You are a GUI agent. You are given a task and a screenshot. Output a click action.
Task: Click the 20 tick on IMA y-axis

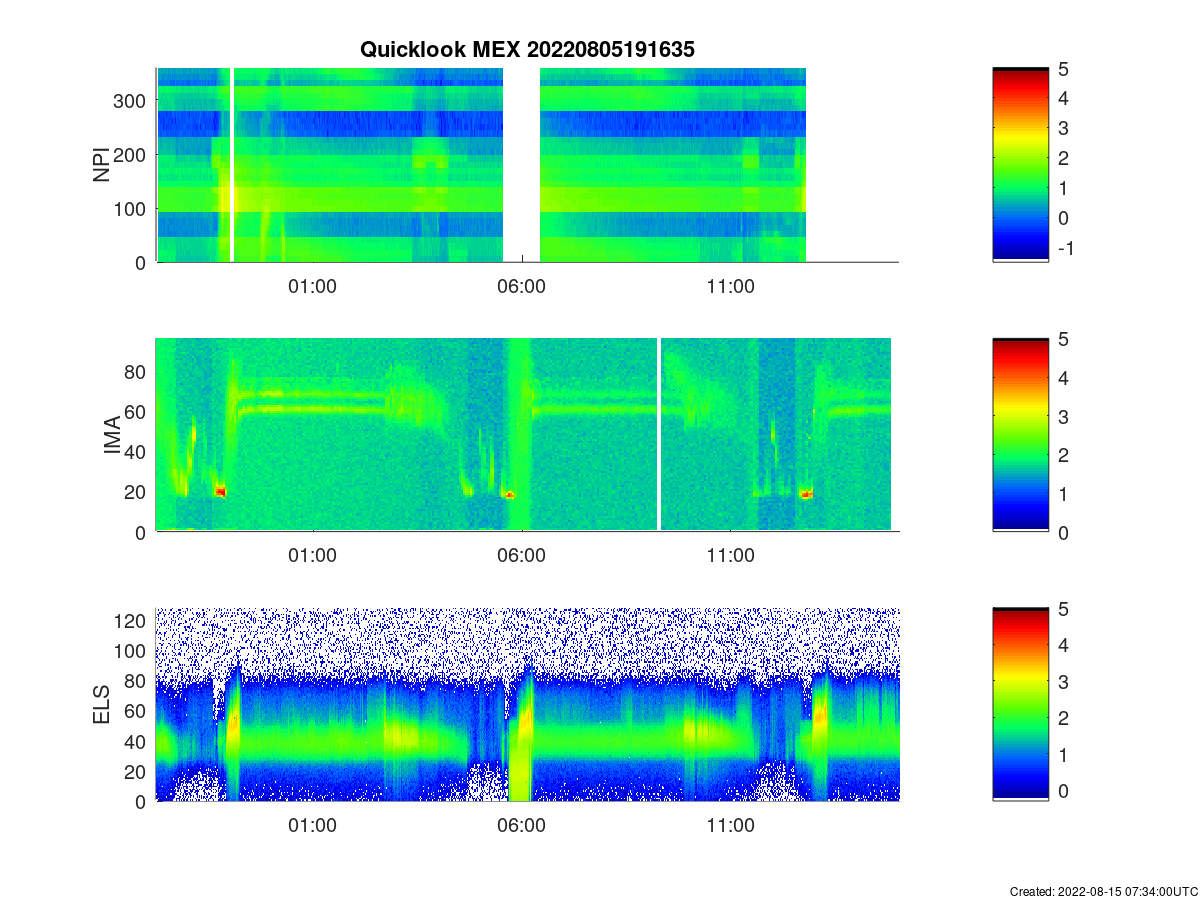click(x=137, y=492)
